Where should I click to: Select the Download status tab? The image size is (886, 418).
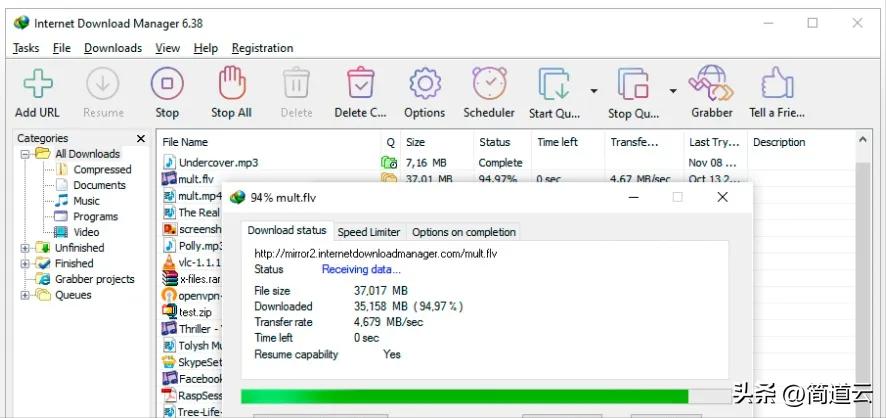287,230
